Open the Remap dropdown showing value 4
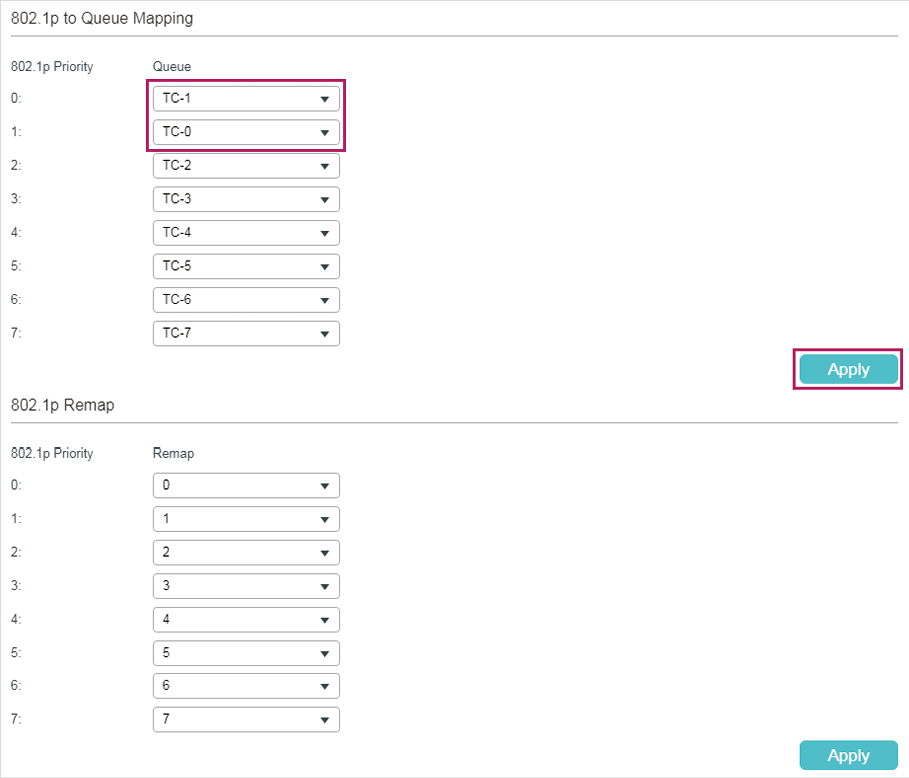909x778 pixels. (246, 620)
